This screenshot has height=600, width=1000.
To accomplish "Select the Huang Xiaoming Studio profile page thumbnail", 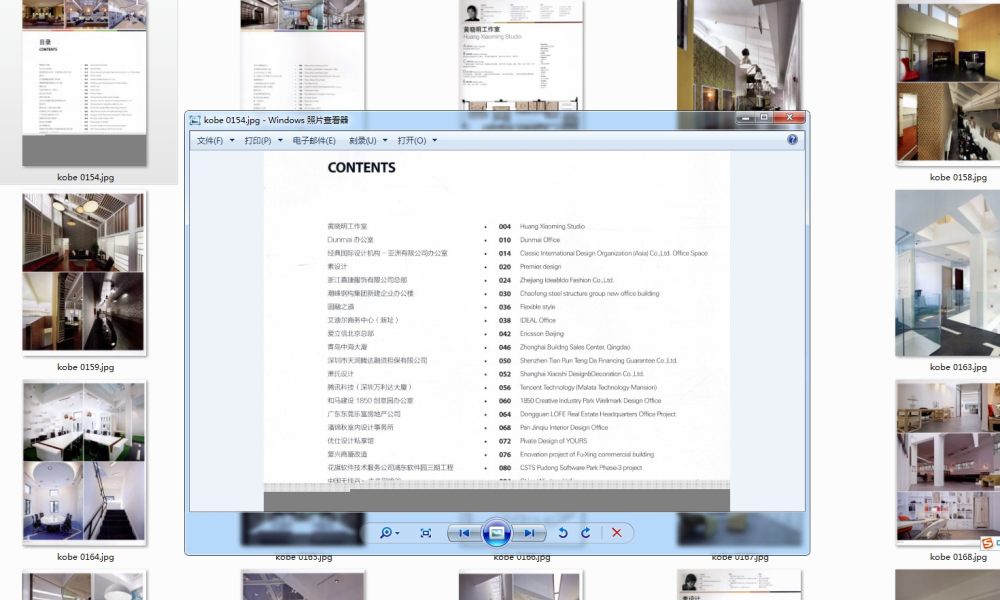I will coord(521,55).
